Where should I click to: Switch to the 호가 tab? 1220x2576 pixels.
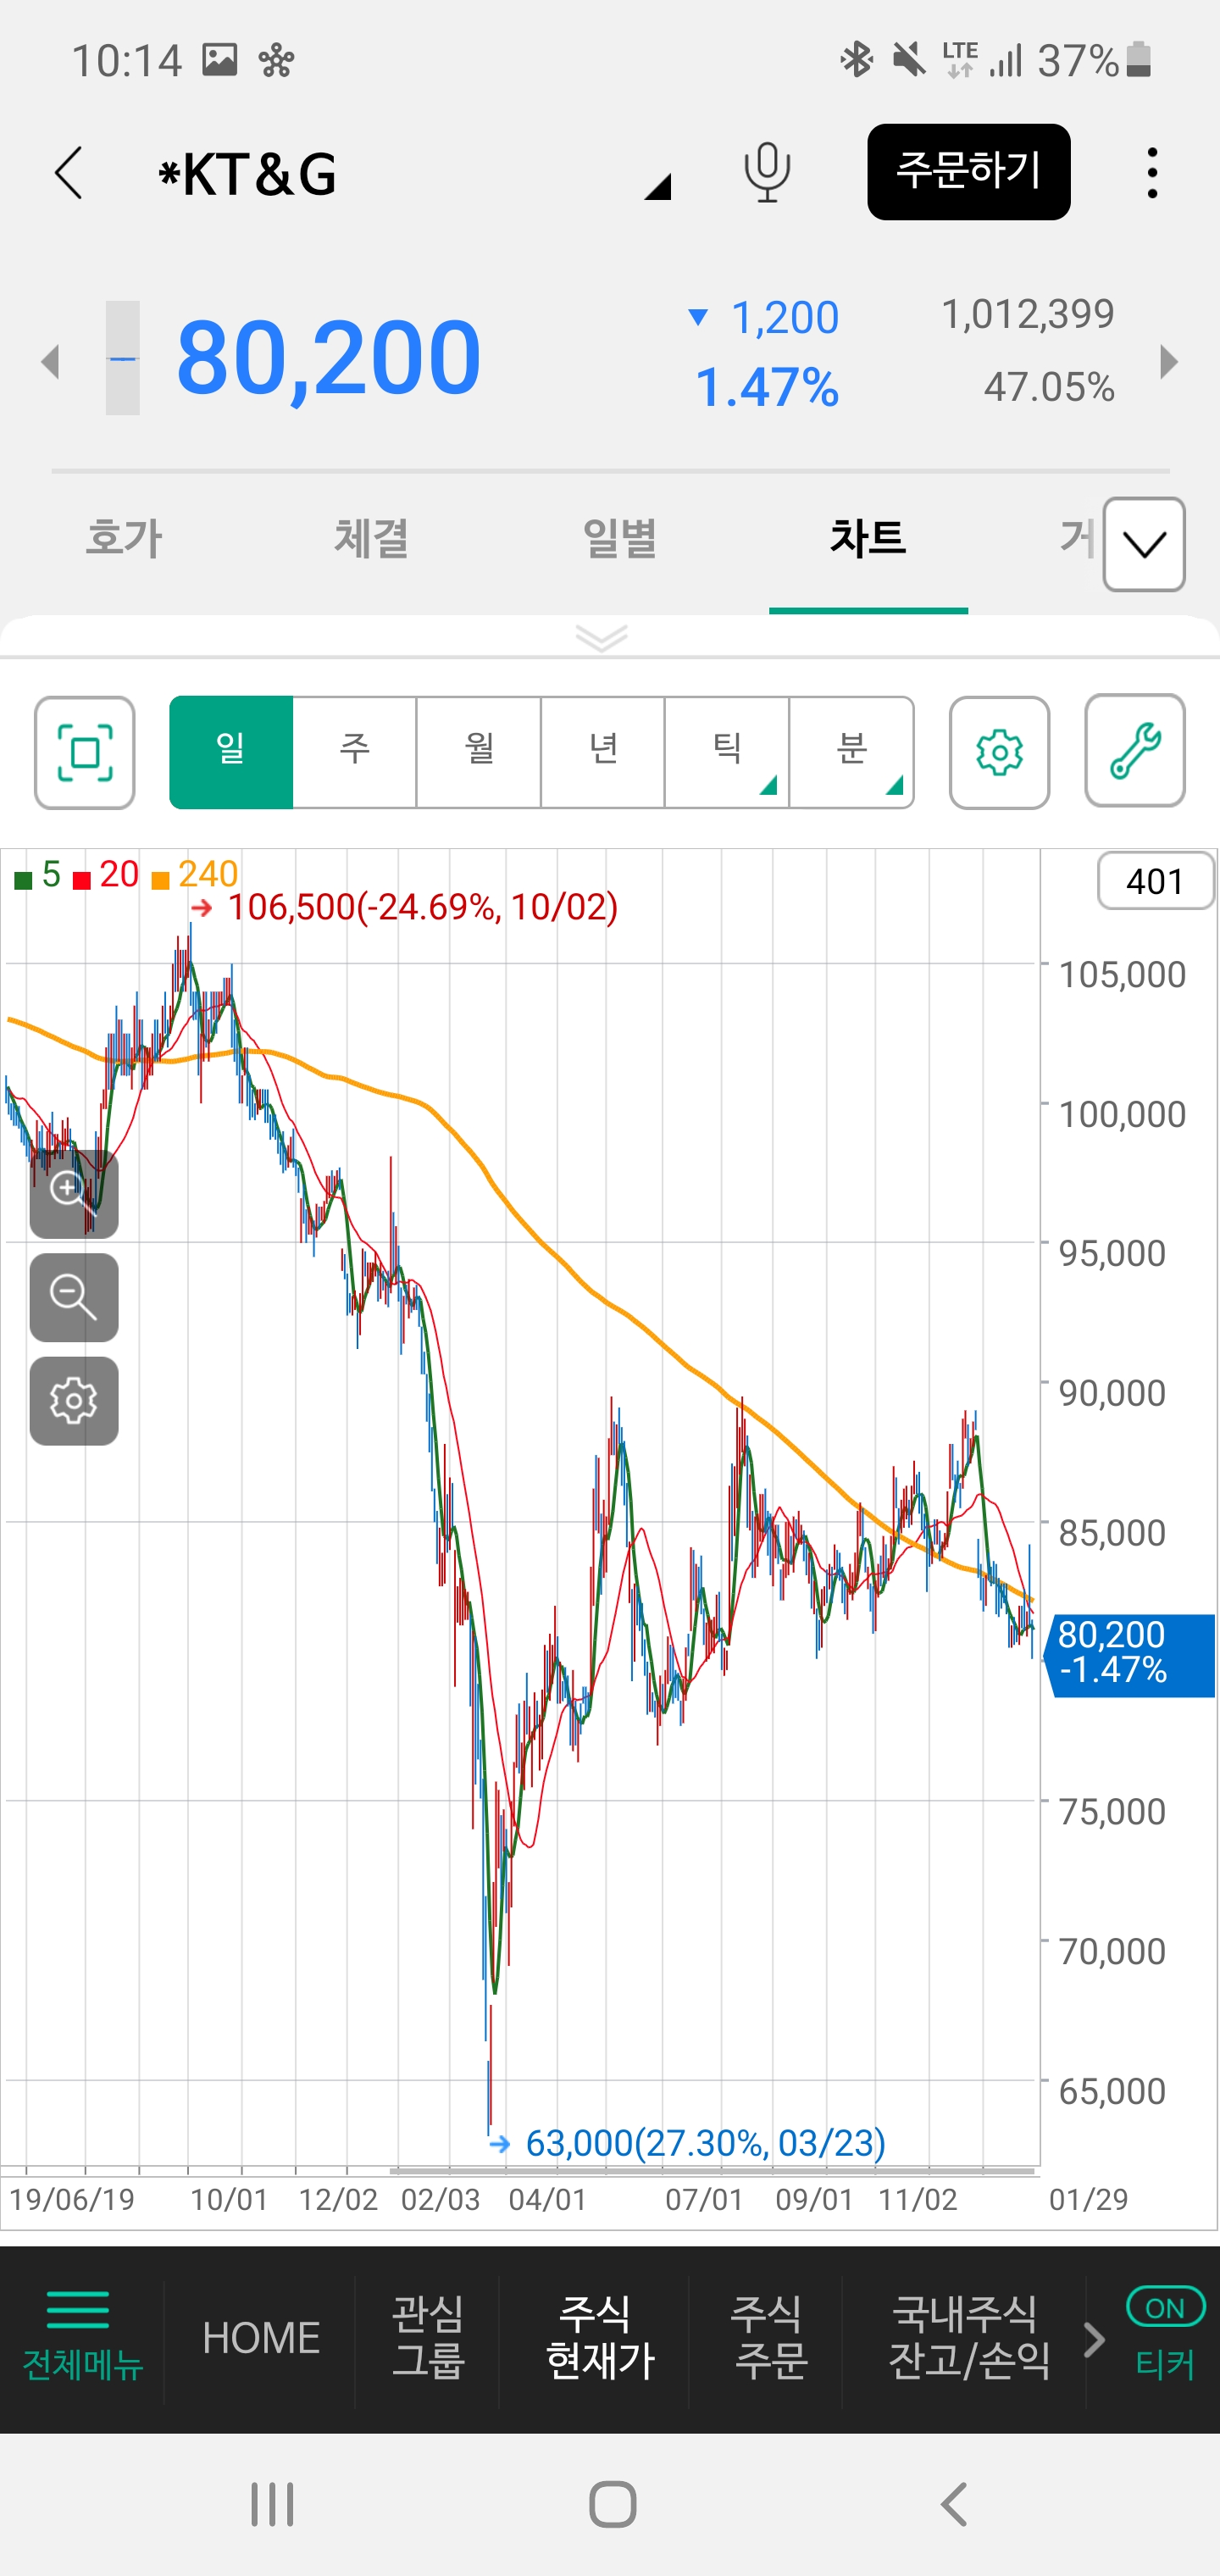coord(124,538)
